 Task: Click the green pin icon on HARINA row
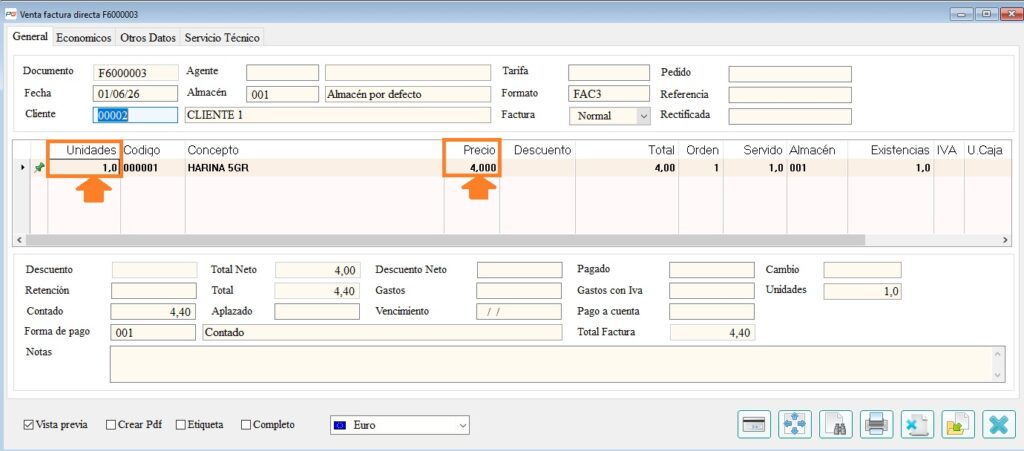(x=39, y=168)
